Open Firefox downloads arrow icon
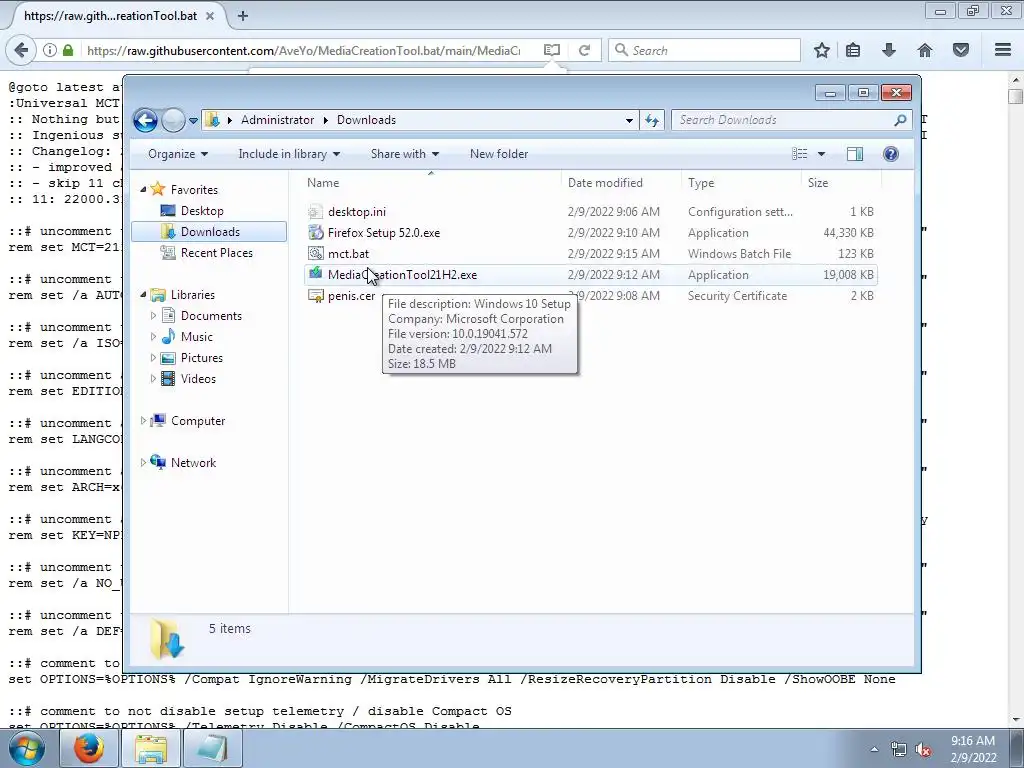The width and height of the screenshot is (1024, 768). tap(889, 50)
